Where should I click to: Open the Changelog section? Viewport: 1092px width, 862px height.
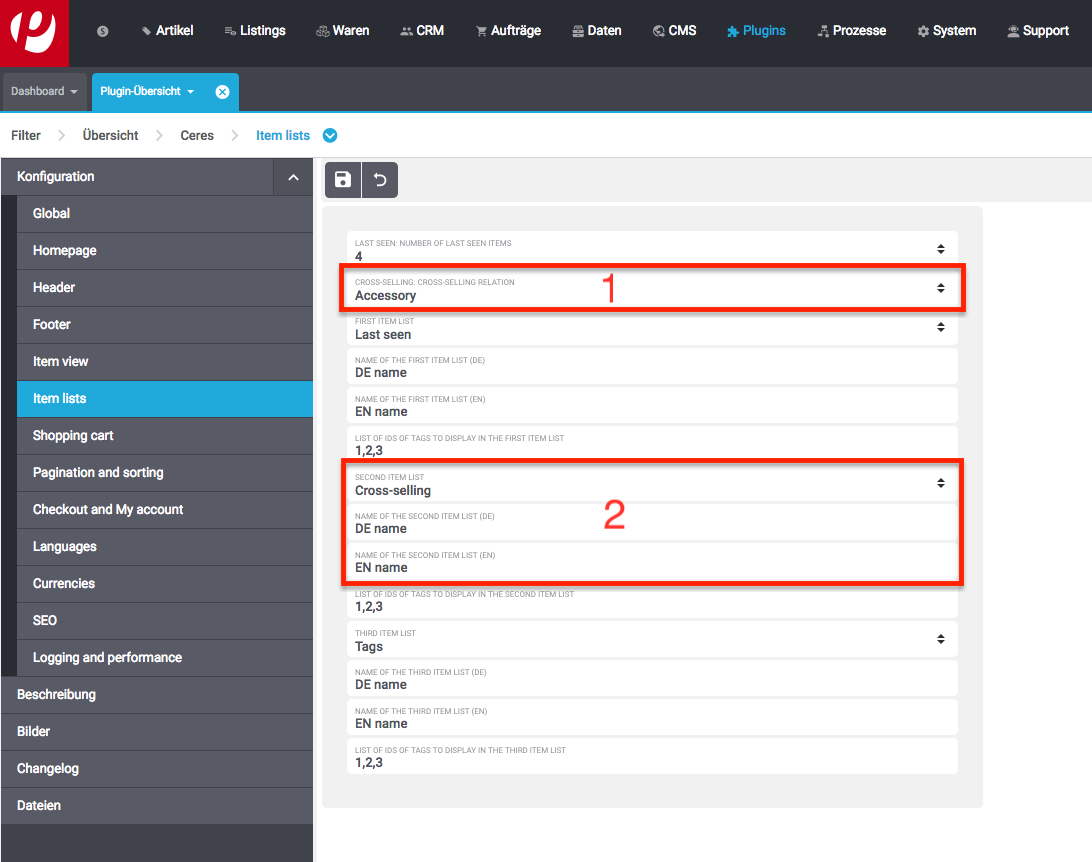coord(48,768)
